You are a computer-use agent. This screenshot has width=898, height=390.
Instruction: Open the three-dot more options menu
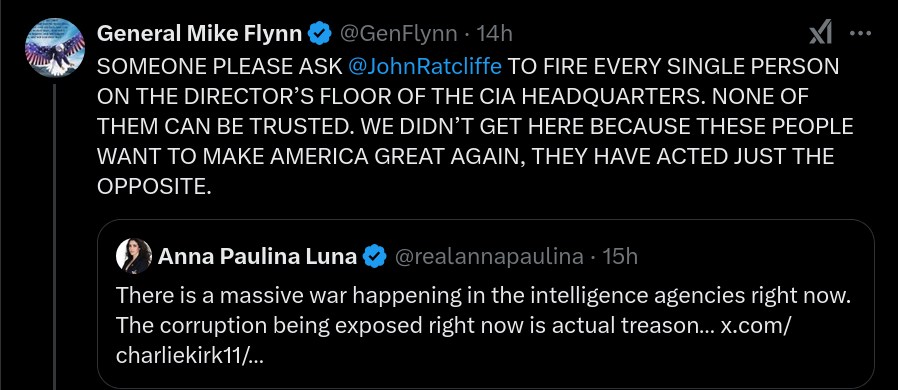pos(860,34)
